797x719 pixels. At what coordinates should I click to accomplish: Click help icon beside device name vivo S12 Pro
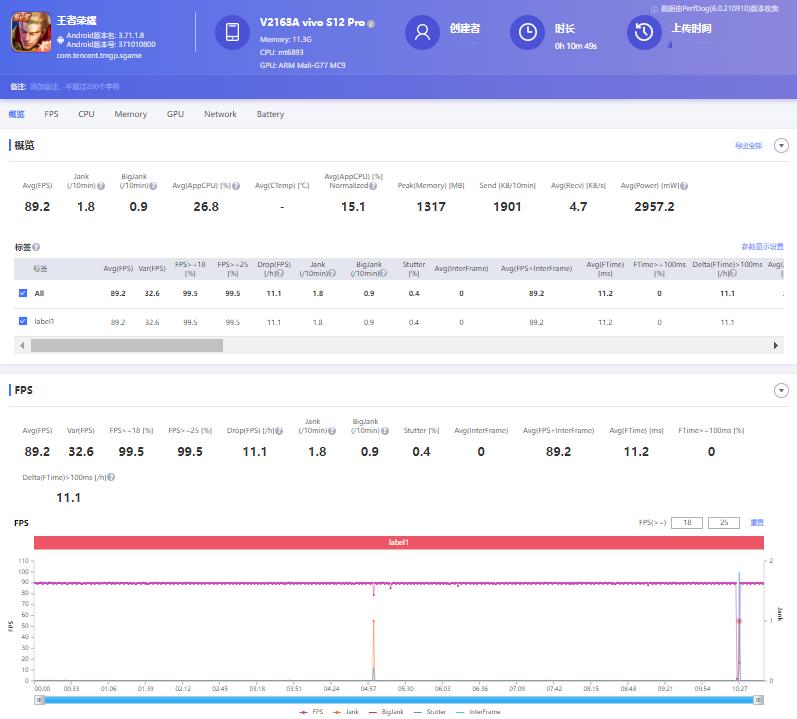371,23
